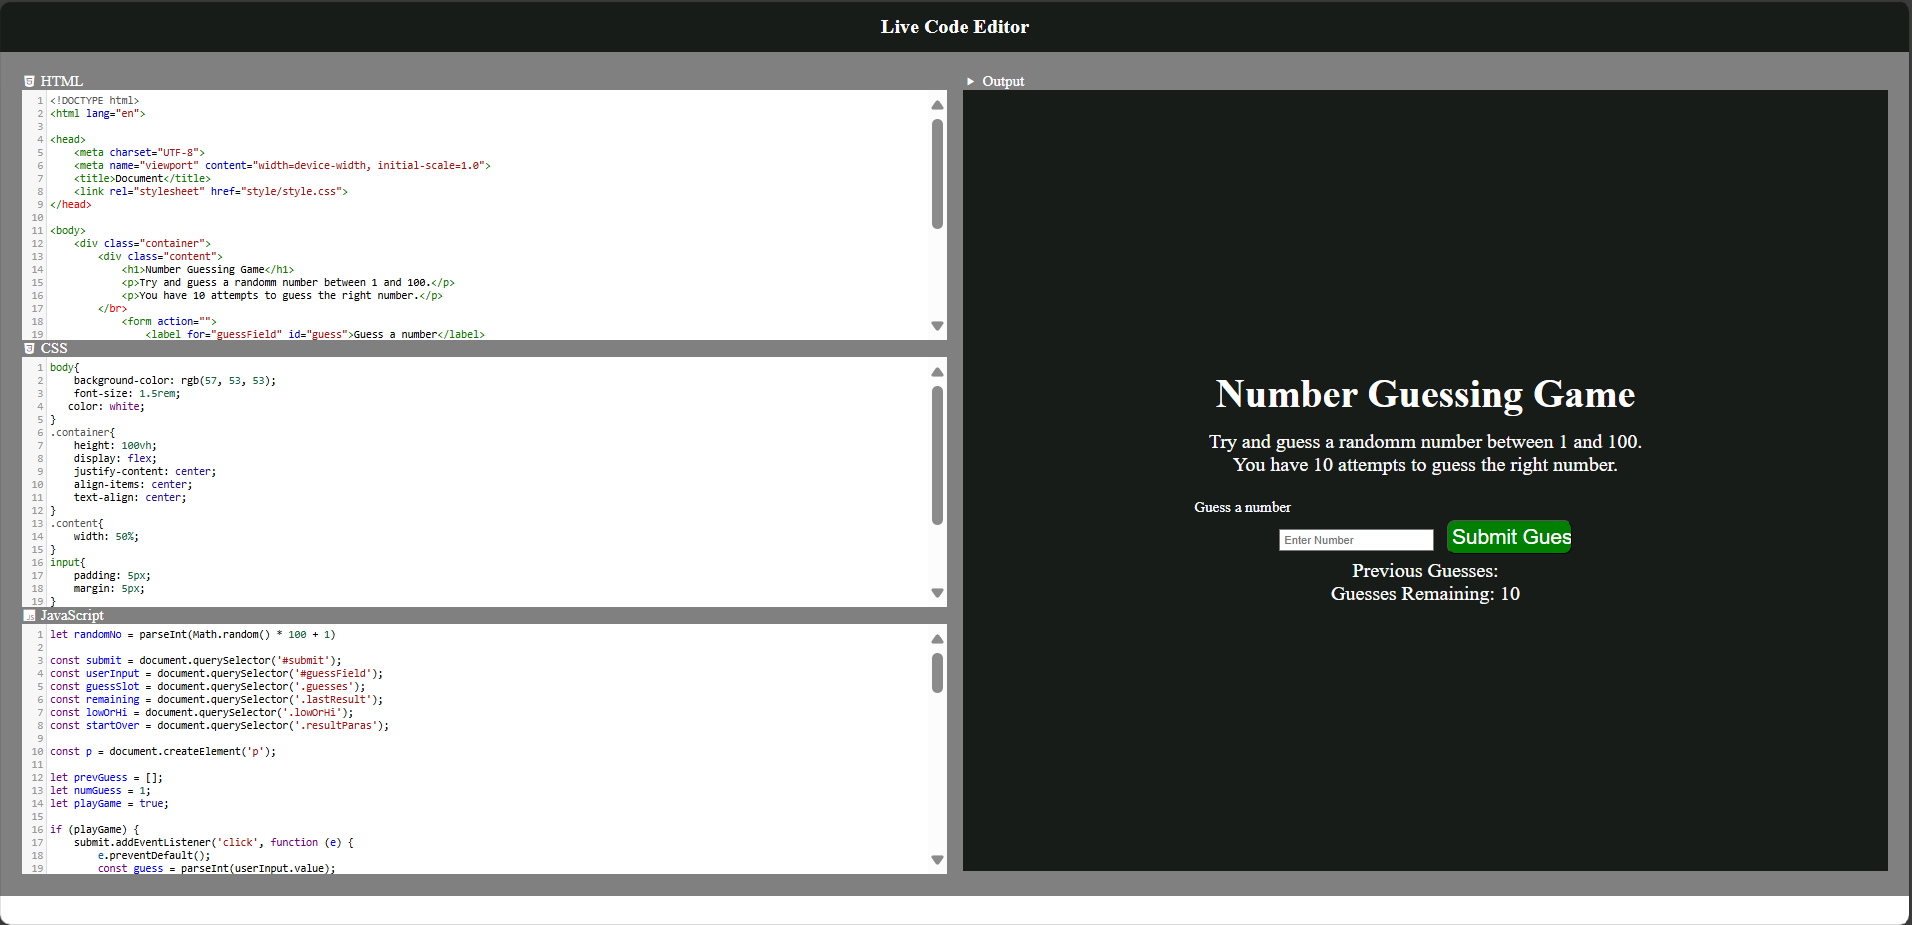Click the let playGame = true line

pyautogui.click(x=109, y=804)
